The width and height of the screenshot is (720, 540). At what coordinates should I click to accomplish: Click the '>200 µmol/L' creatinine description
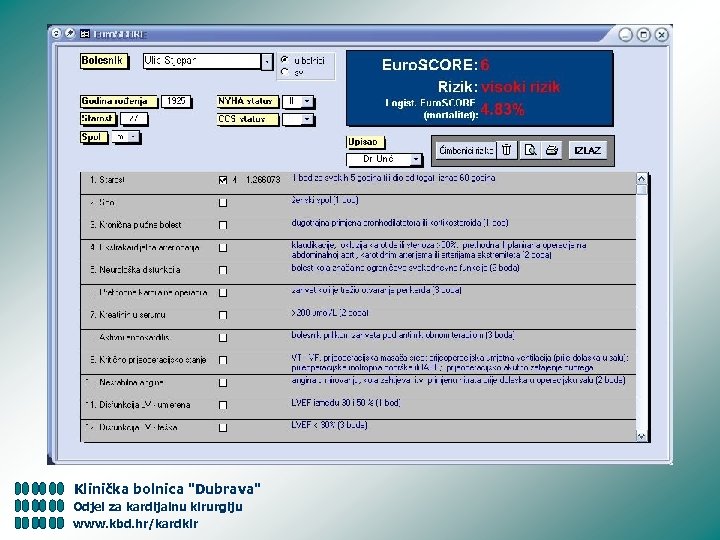click(x=330, y=313)
